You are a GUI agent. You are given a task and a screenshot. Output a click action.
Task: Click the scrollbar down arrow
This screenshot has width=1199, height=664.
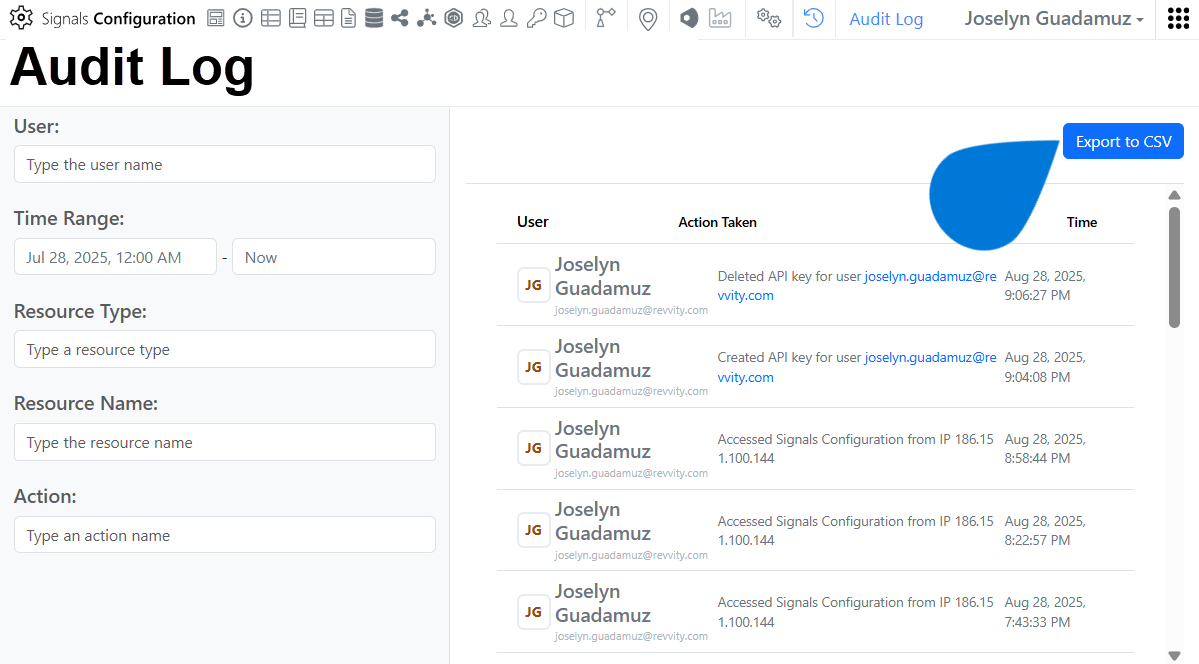(x=1174, y=656)
